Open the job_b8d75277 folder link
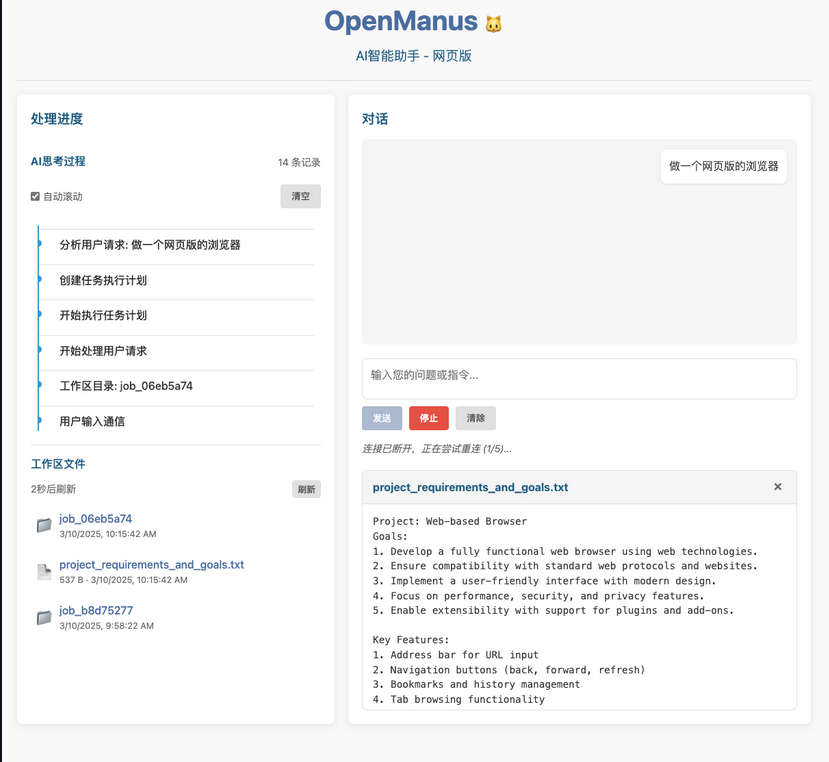The height and width of the screenshot is (762, 829). [96, 610]
